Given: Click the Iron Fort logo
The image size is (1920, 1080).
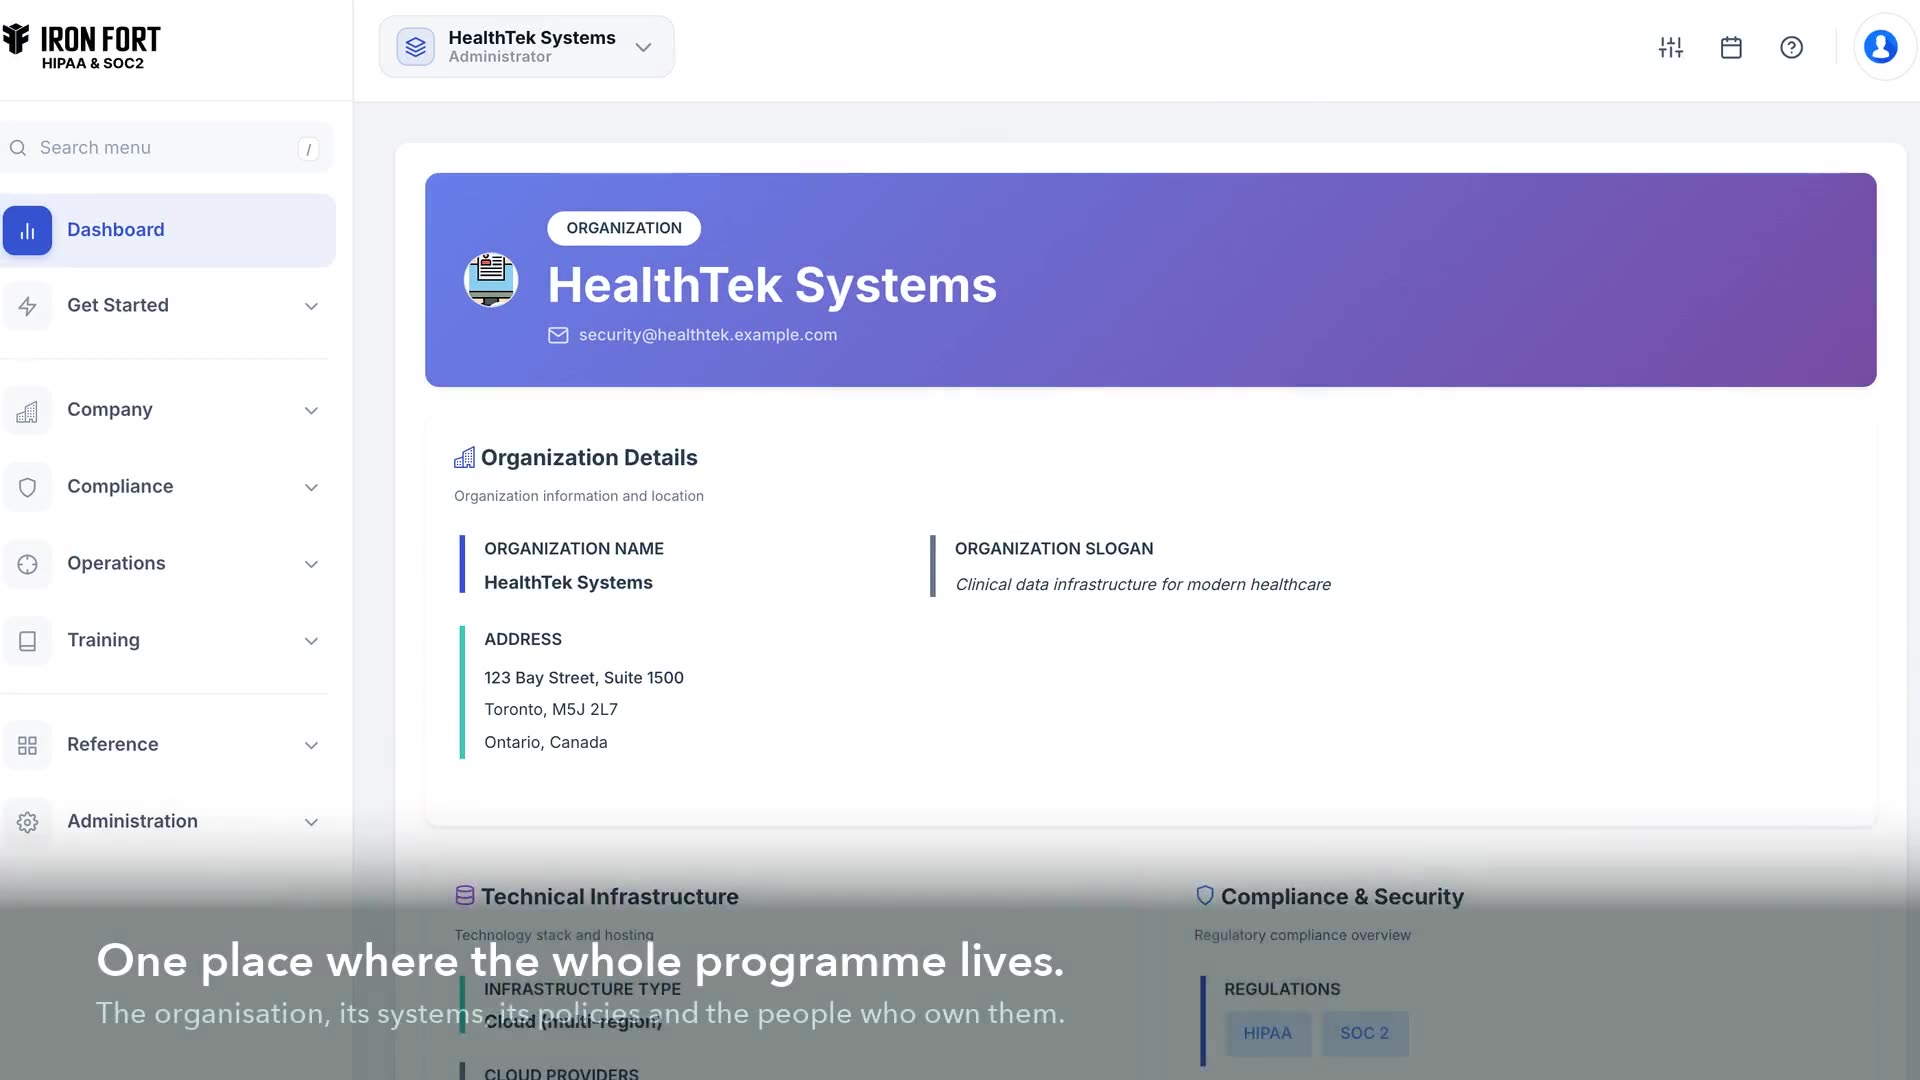Looking at the screenshot, I should [81, 46].
